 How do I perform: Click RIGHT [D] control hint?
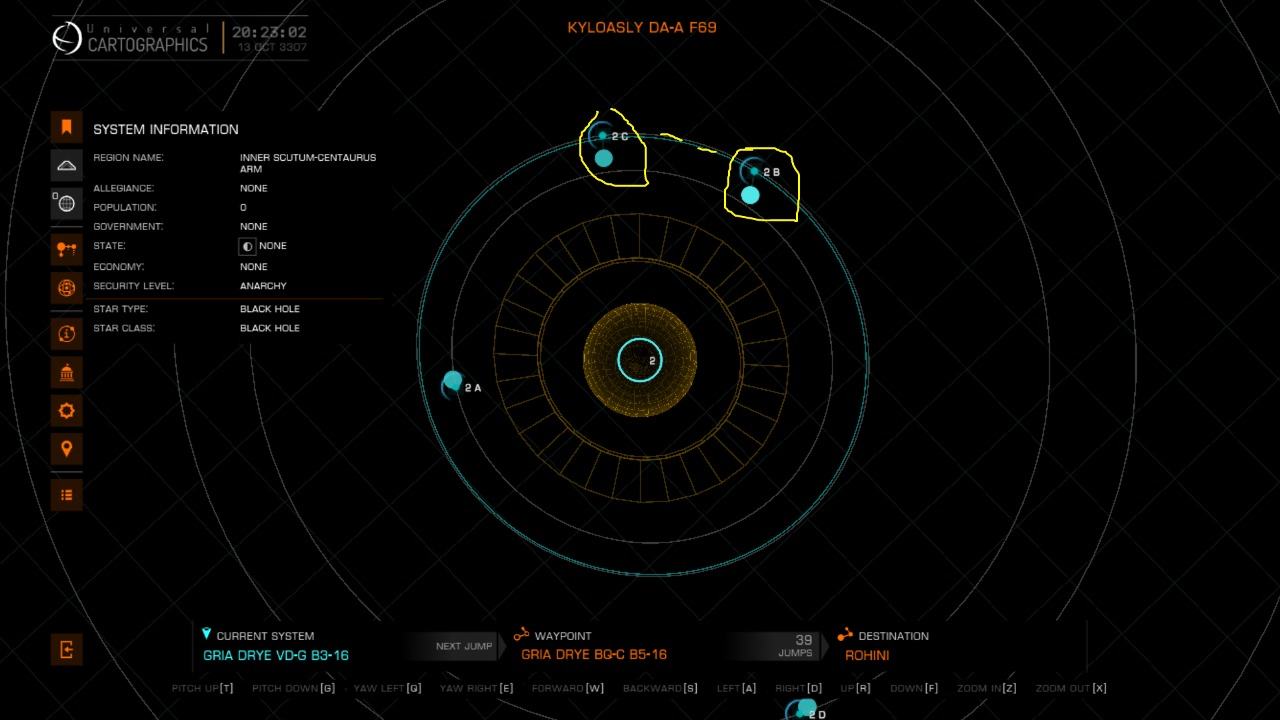pyautogui.click(x=799, y=688)
